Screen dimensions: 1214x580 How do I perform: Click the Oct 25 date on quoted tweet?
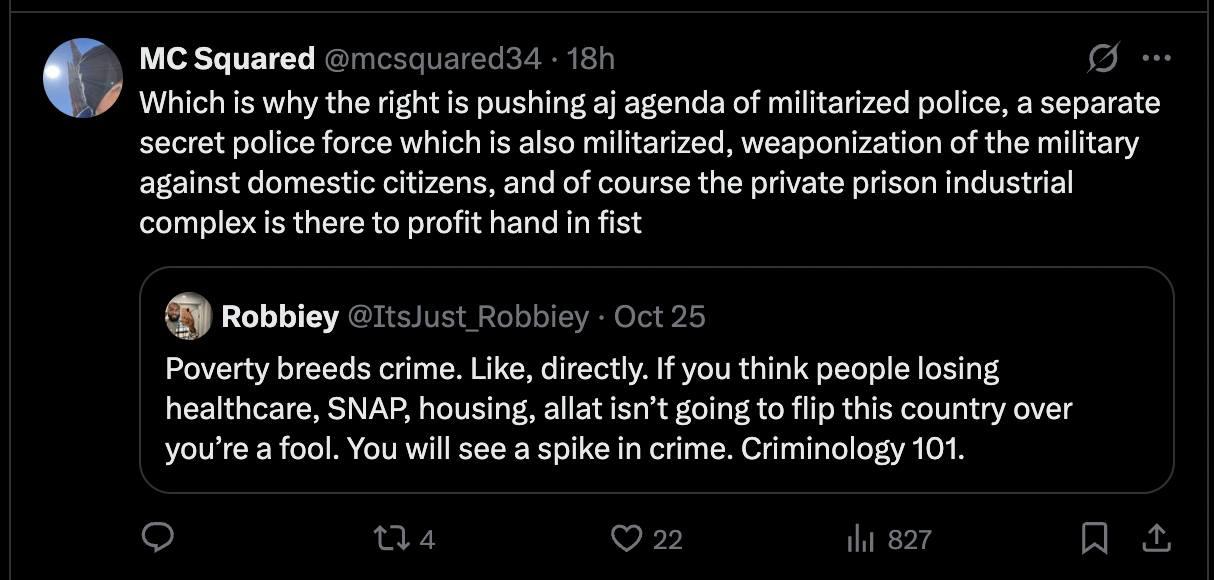[x=659, y=317]
